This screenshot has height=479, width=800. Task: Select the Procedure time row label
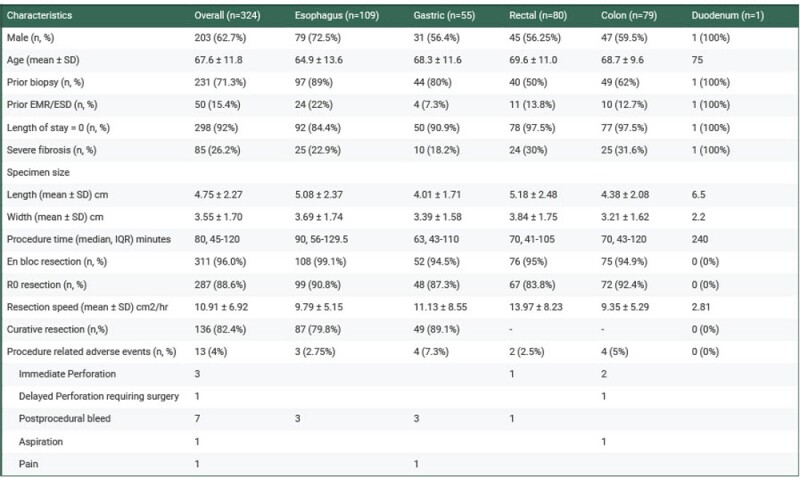coord(89,239)
